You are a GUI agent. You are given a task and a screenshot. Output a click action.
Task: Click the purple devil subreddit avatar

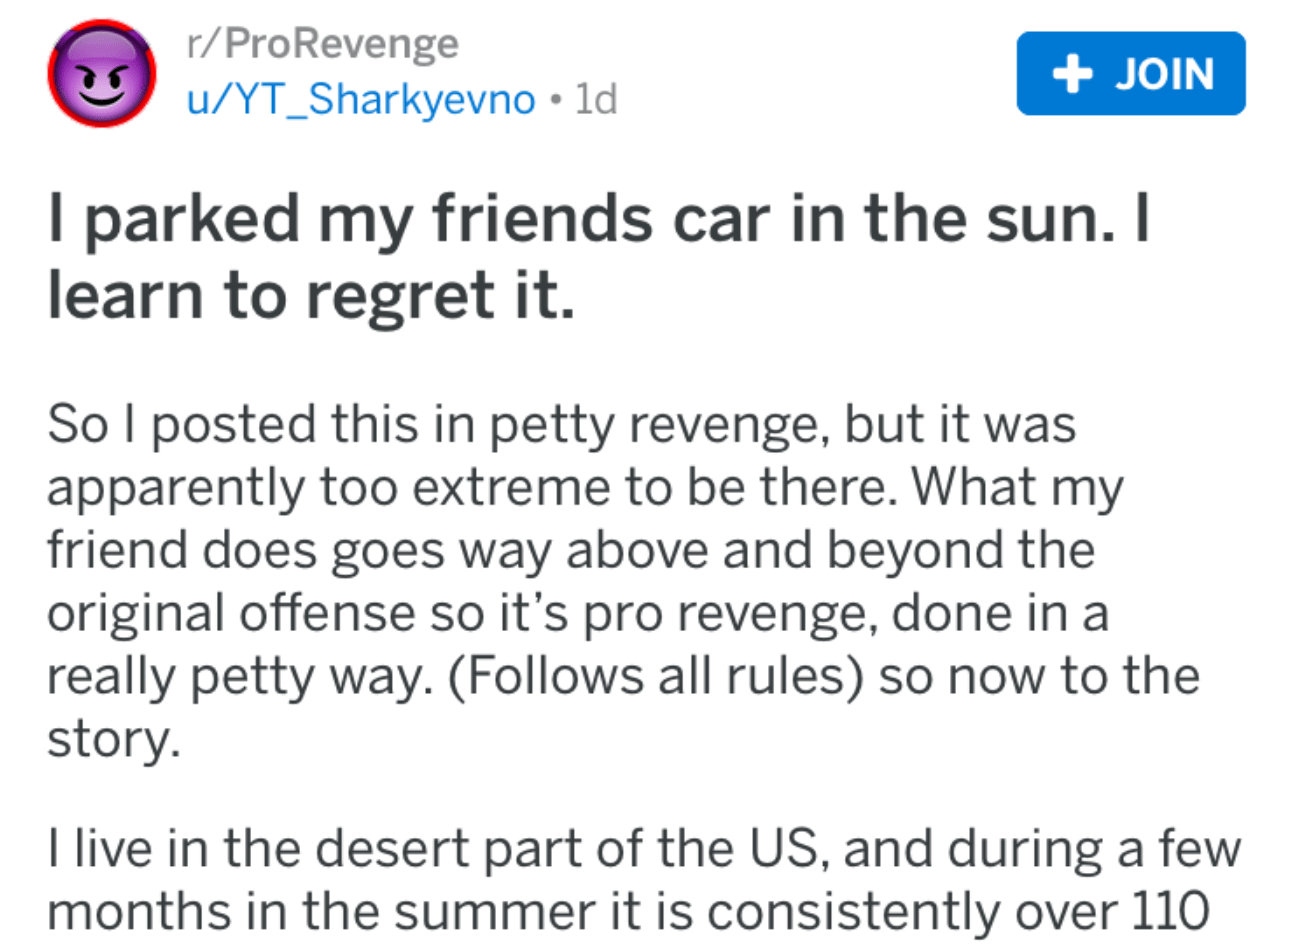coord(102,73)
